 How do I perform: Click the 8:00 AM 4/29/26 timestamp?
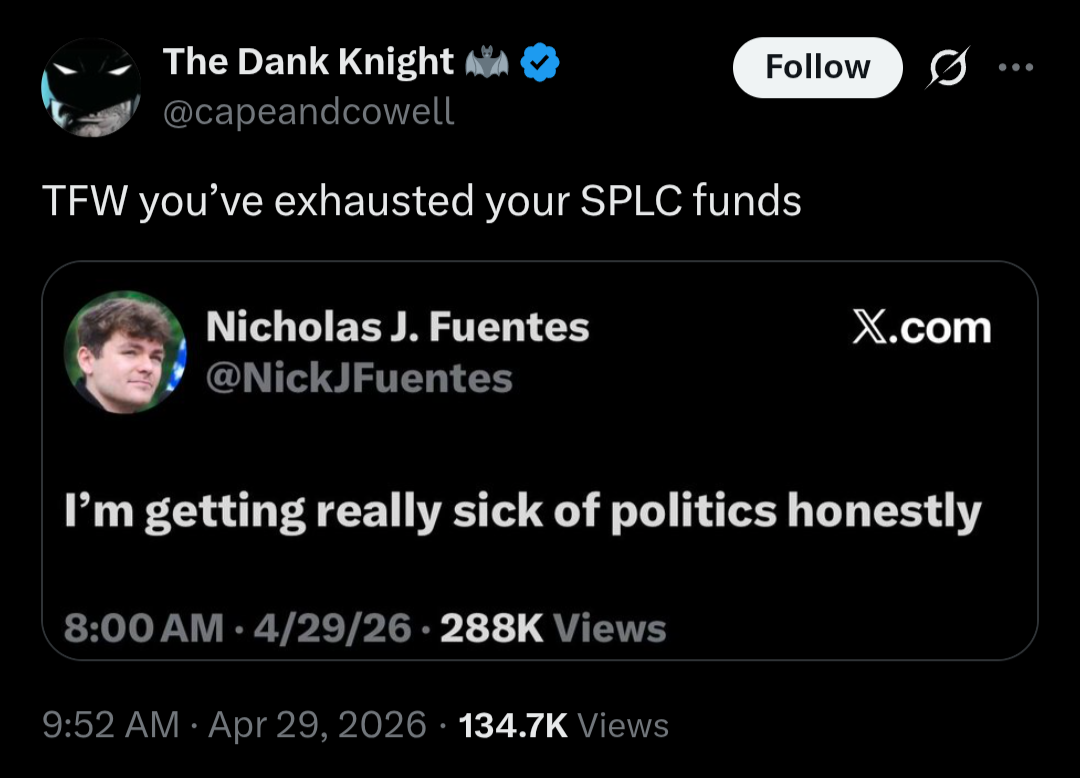(x=238, y=628)
